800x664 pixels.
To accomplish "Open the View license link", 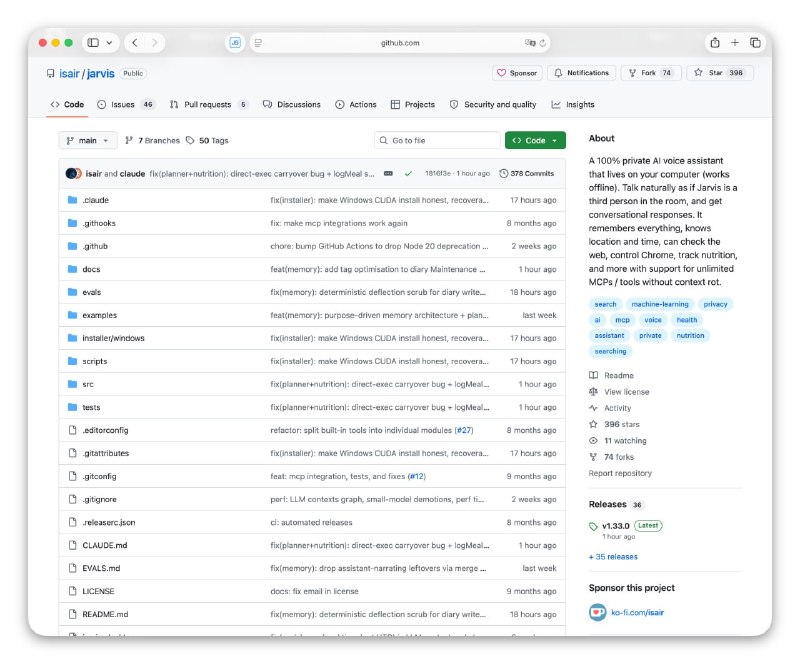I will click(x=619, y=392).
